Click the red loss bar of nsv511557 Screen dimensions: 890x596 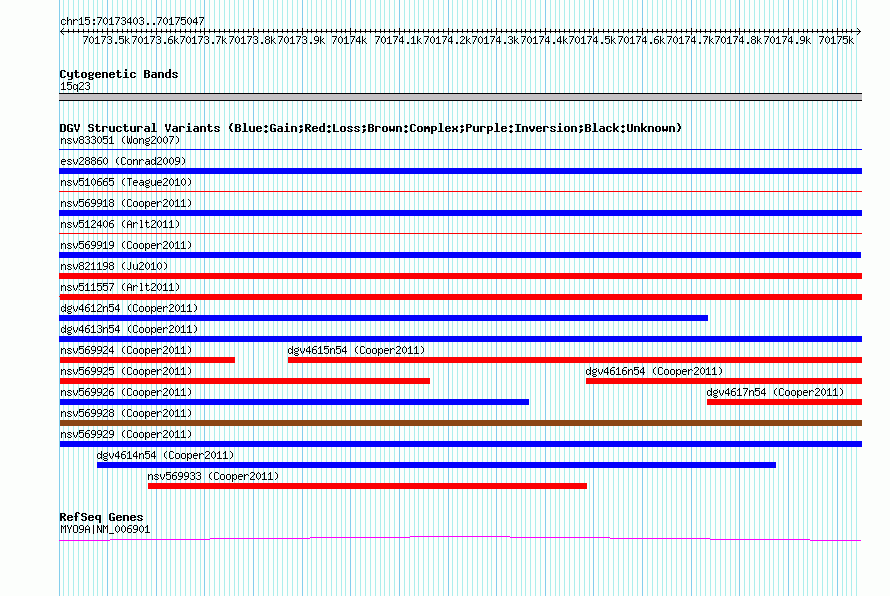460,297
